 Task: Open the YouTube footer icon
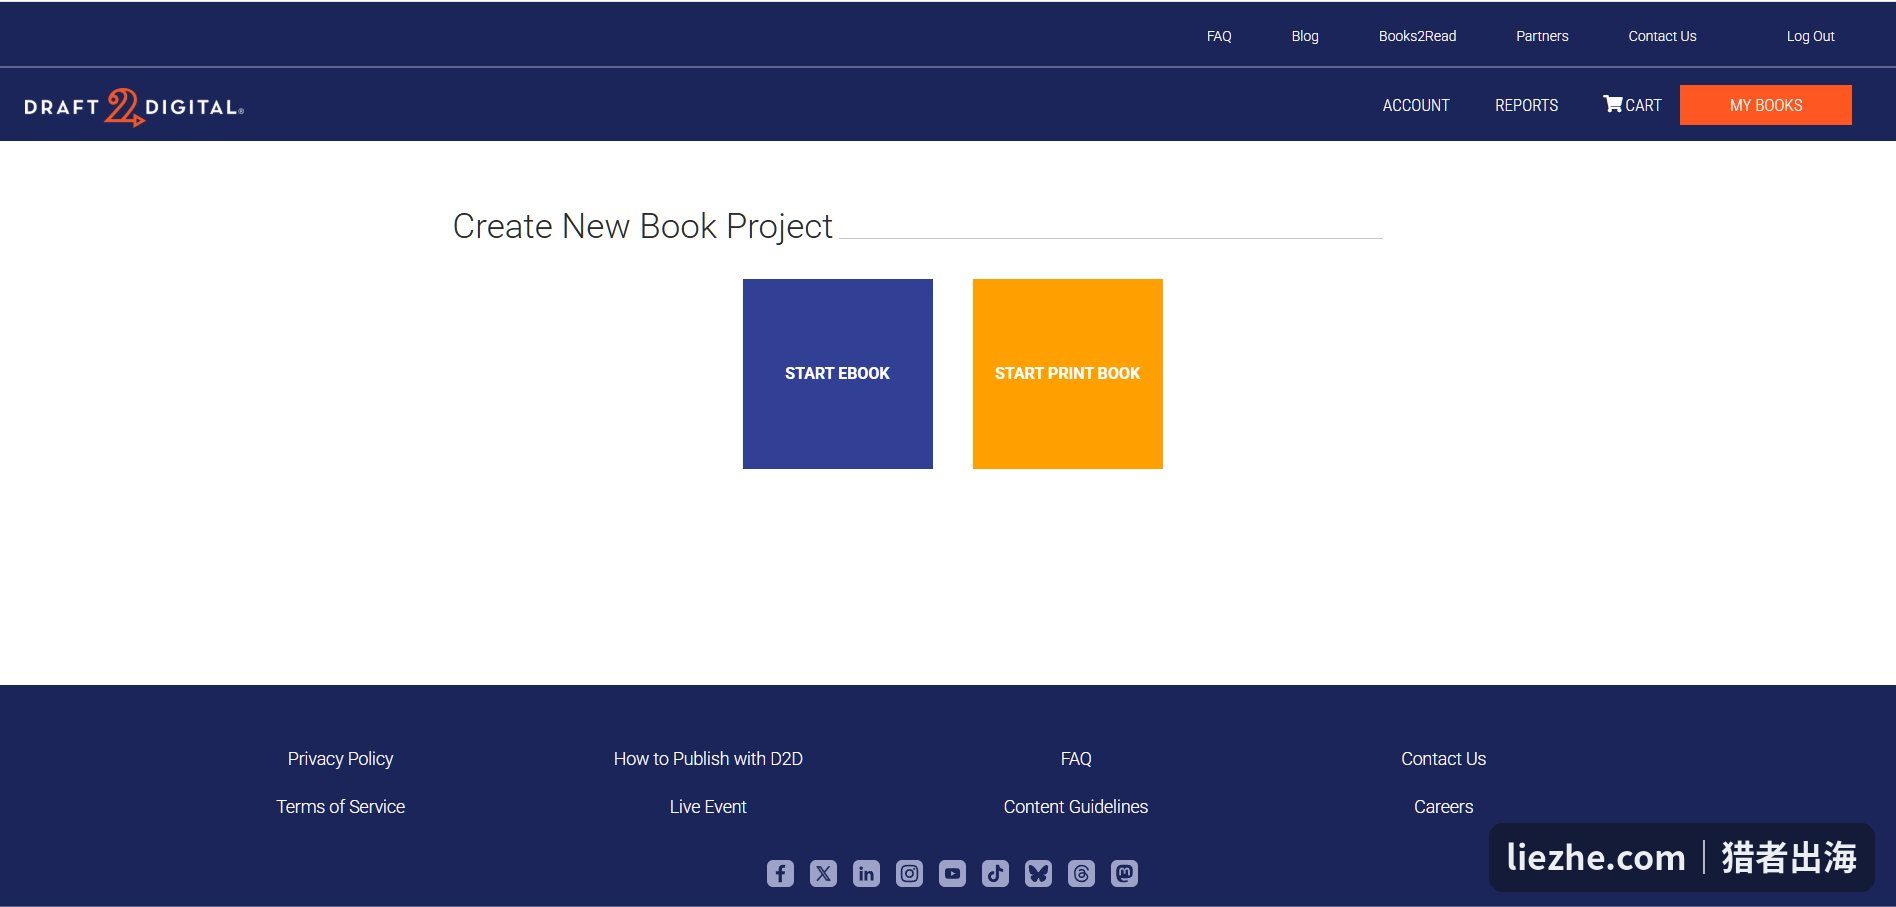coord(952,873)
